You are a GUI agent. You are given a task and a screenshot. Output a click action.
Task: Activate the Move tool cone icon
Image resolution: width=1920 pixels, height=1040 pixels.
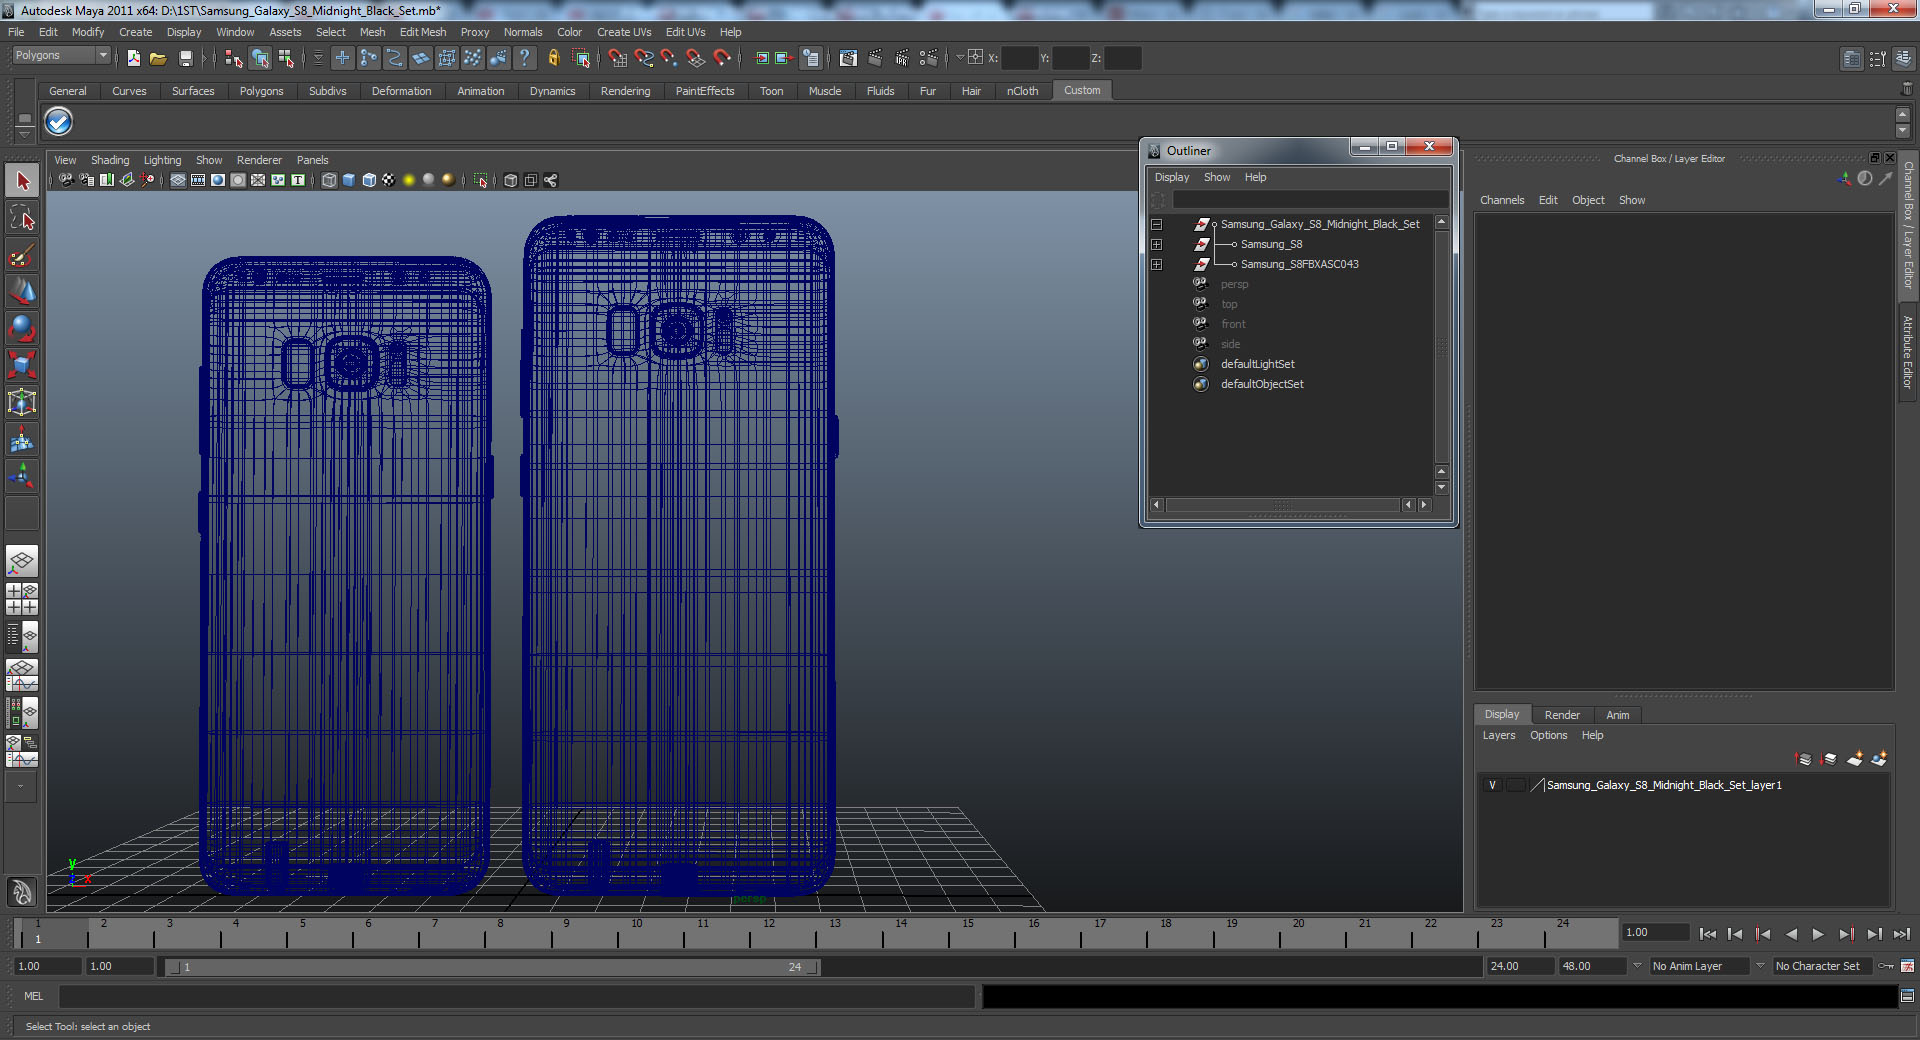pos(22,291)
